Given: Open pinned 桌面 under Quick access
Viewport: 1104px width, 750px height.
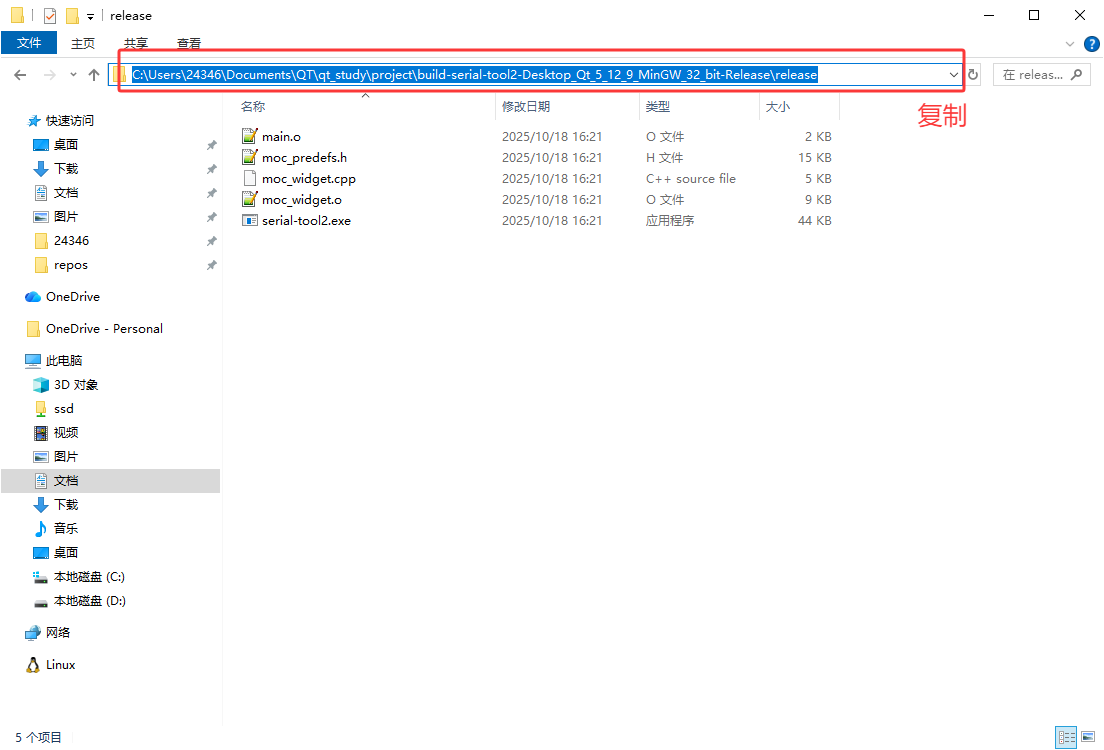Looking at the screenshot, I should click(66, 144).
